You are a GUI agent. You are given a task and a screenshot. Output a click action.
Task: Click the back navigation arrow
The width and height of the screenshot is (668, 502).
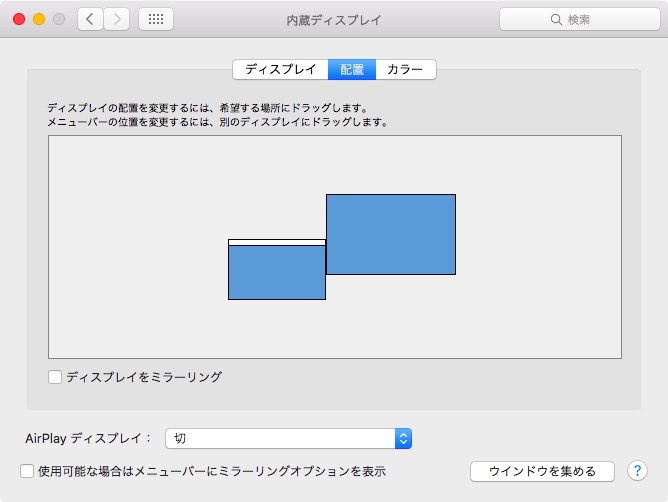(91, 19)
